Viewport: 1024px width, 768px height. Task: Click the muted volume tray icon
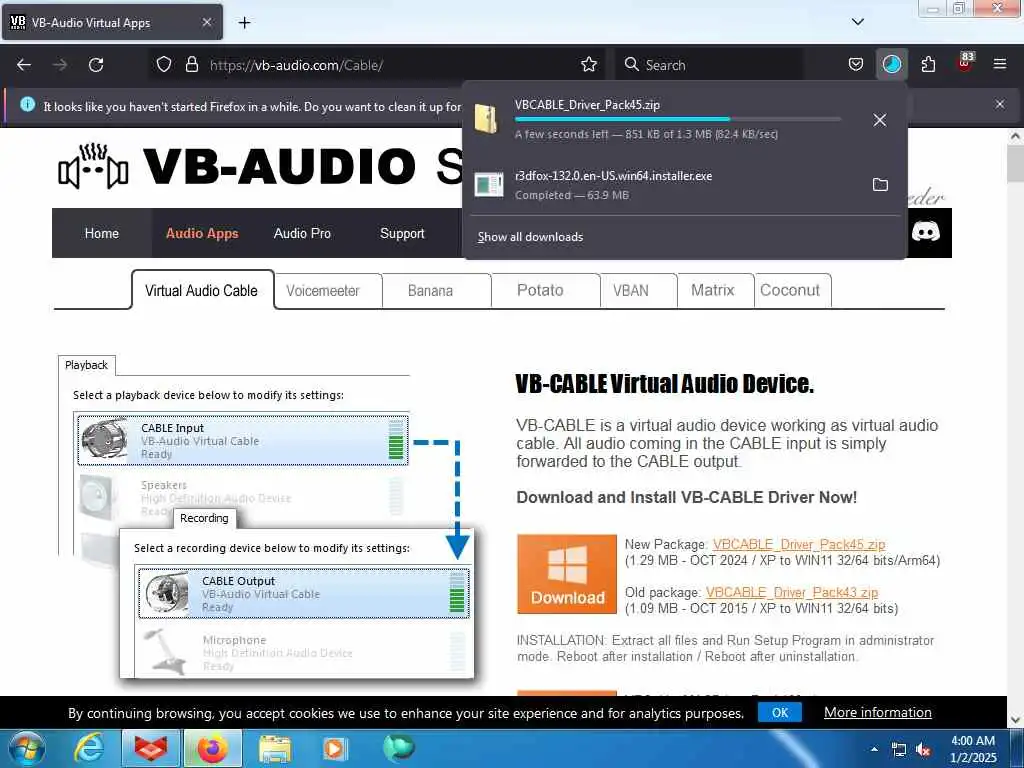click(x=923, y=750)
